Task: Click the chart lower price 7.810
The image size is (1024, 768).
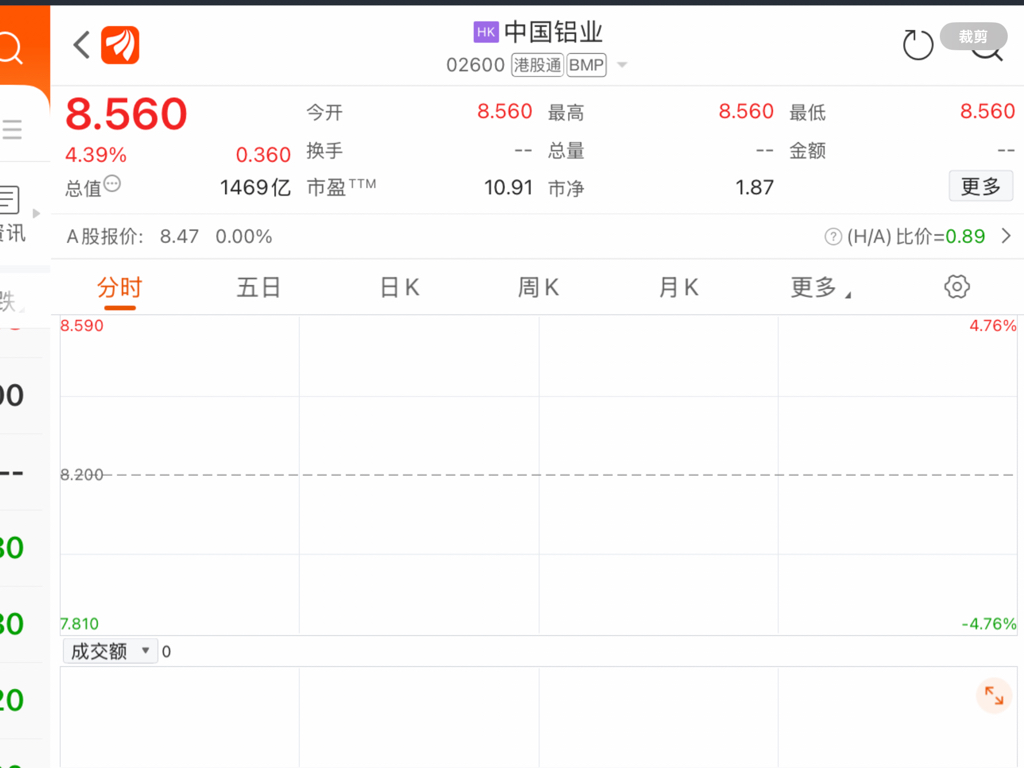Action: (80, 624)
